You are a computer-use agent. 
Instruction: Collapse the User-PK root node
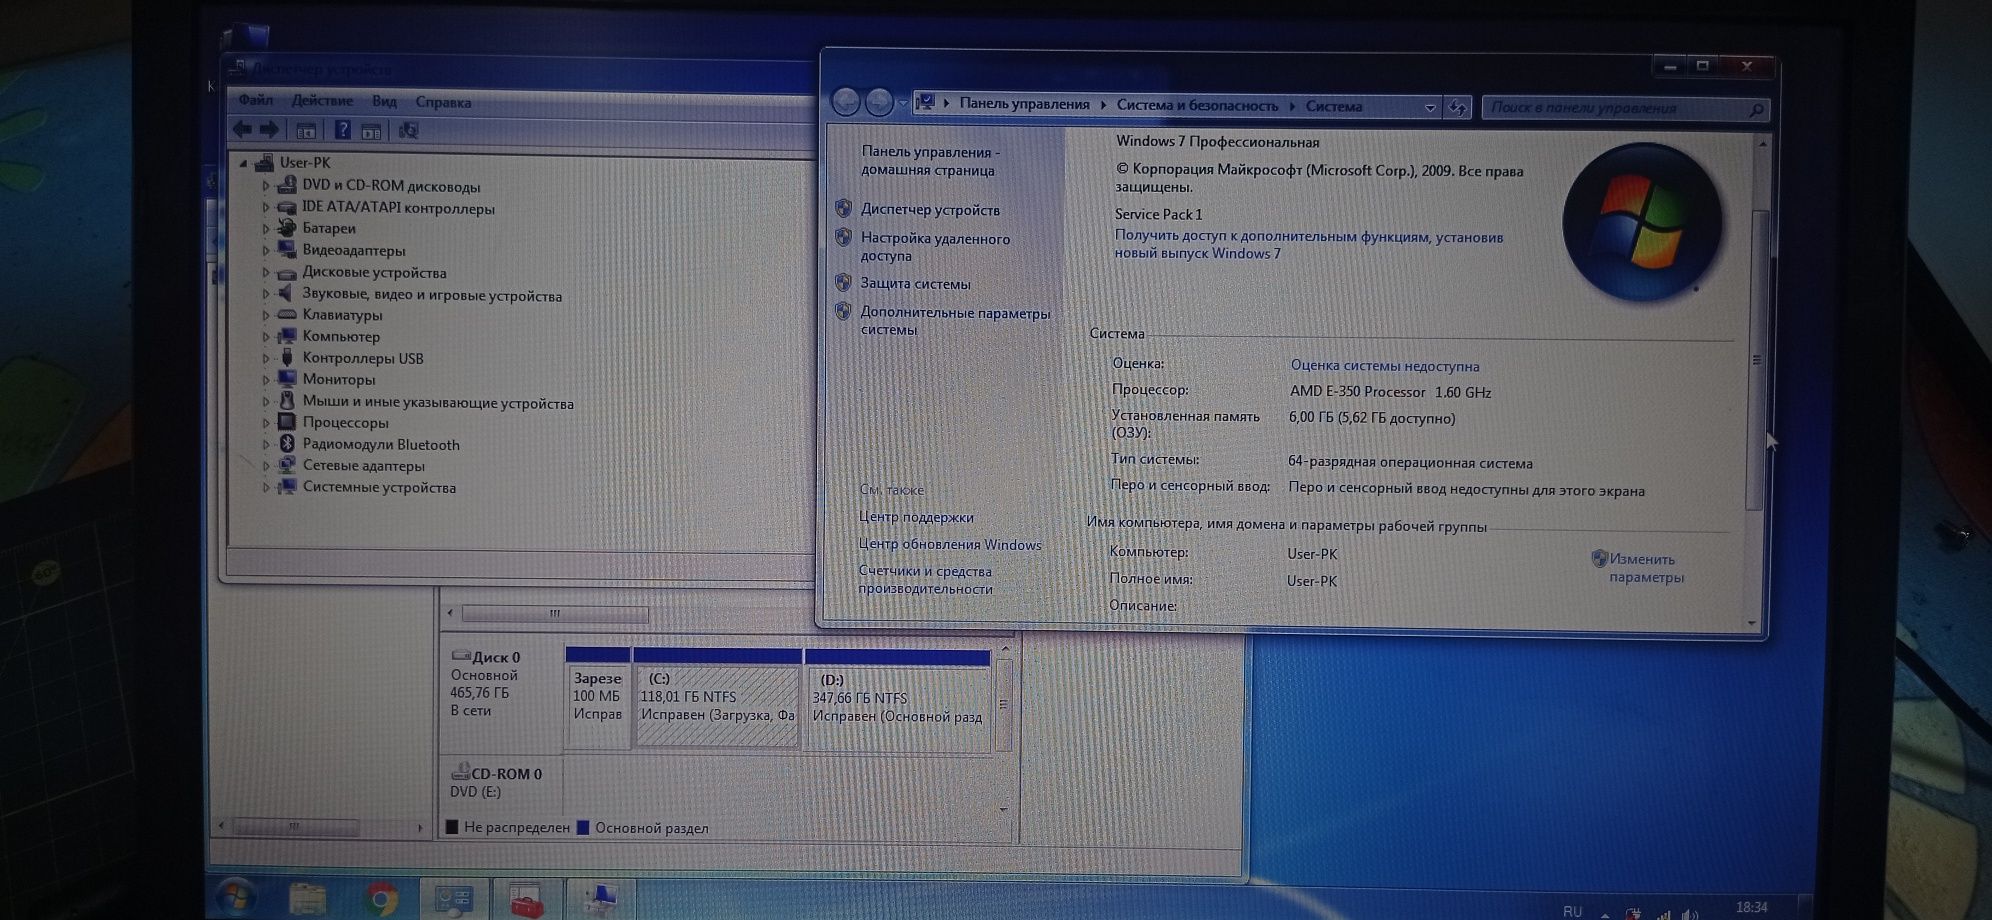point(243,162)
